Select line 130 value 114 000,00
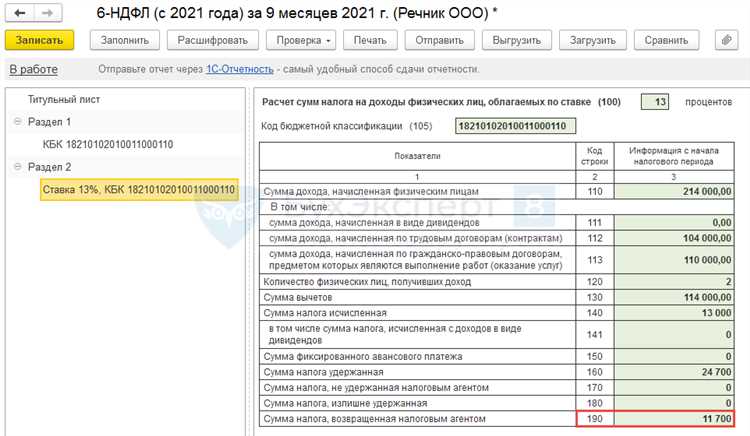Image resolution: width=750 pixels, height=436 pixels. tap(674, 297)
